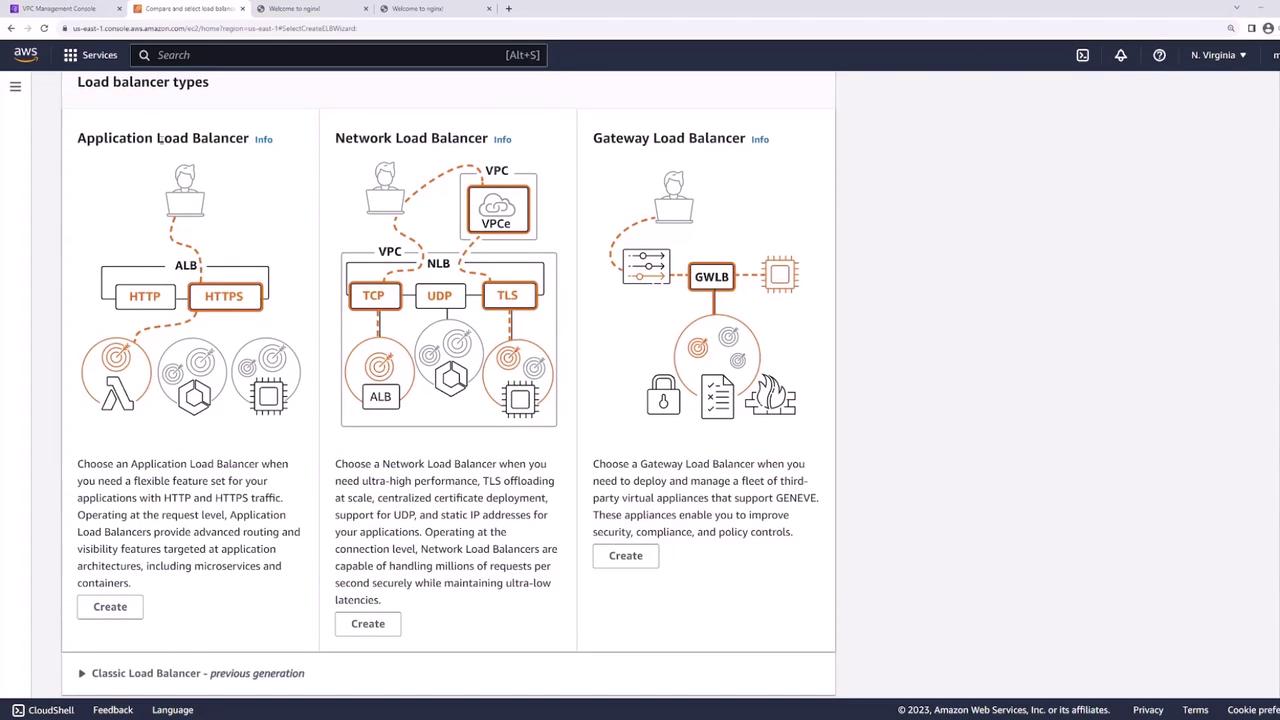
Task: Click the Load balancer types heading
Action: click(143, 82)
